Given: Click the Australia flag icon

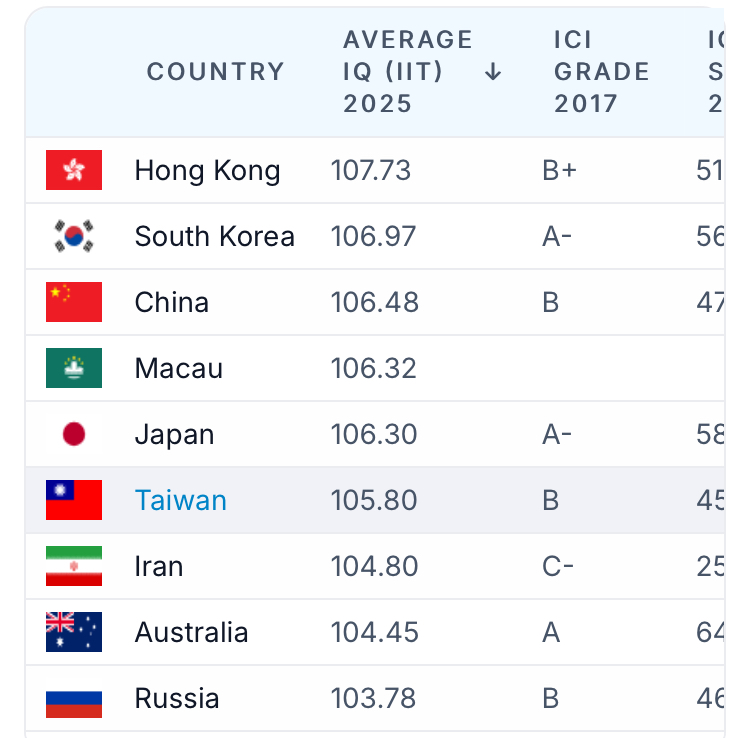Looking at the screenshot, I should (74, 632).
